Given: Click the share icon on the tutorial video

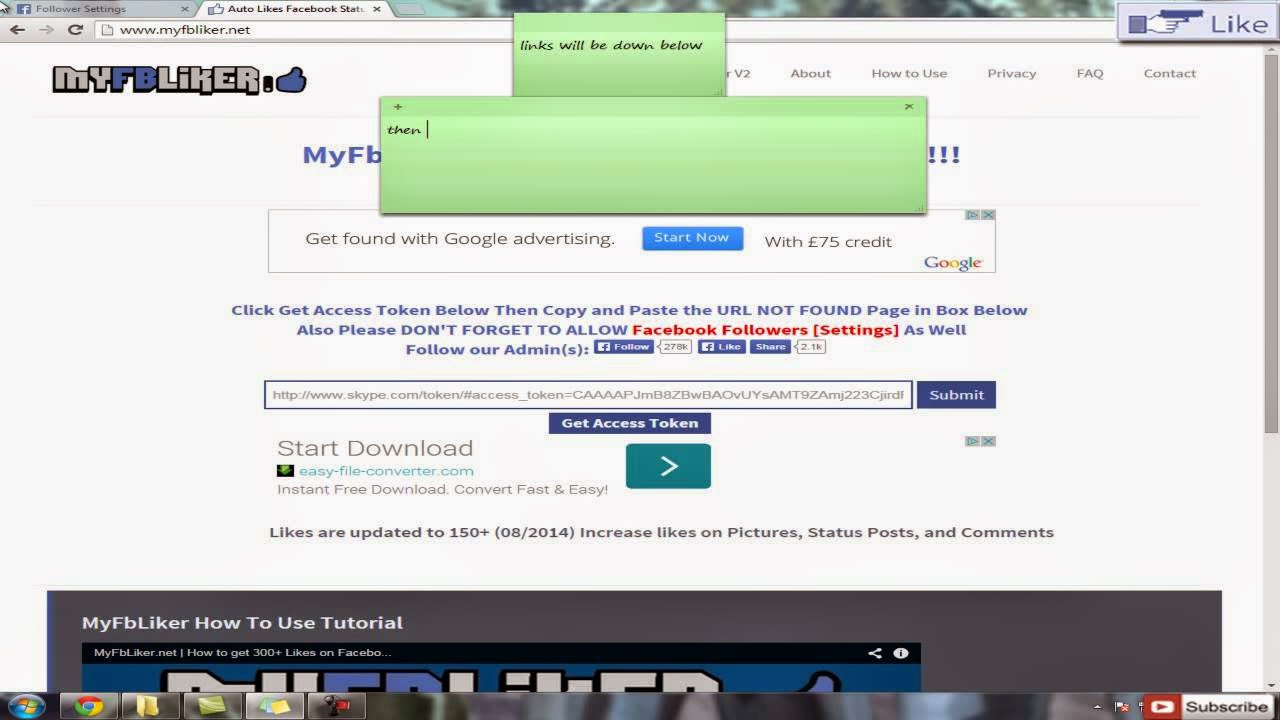Looking at the screenshot, I should click(875, 653).
